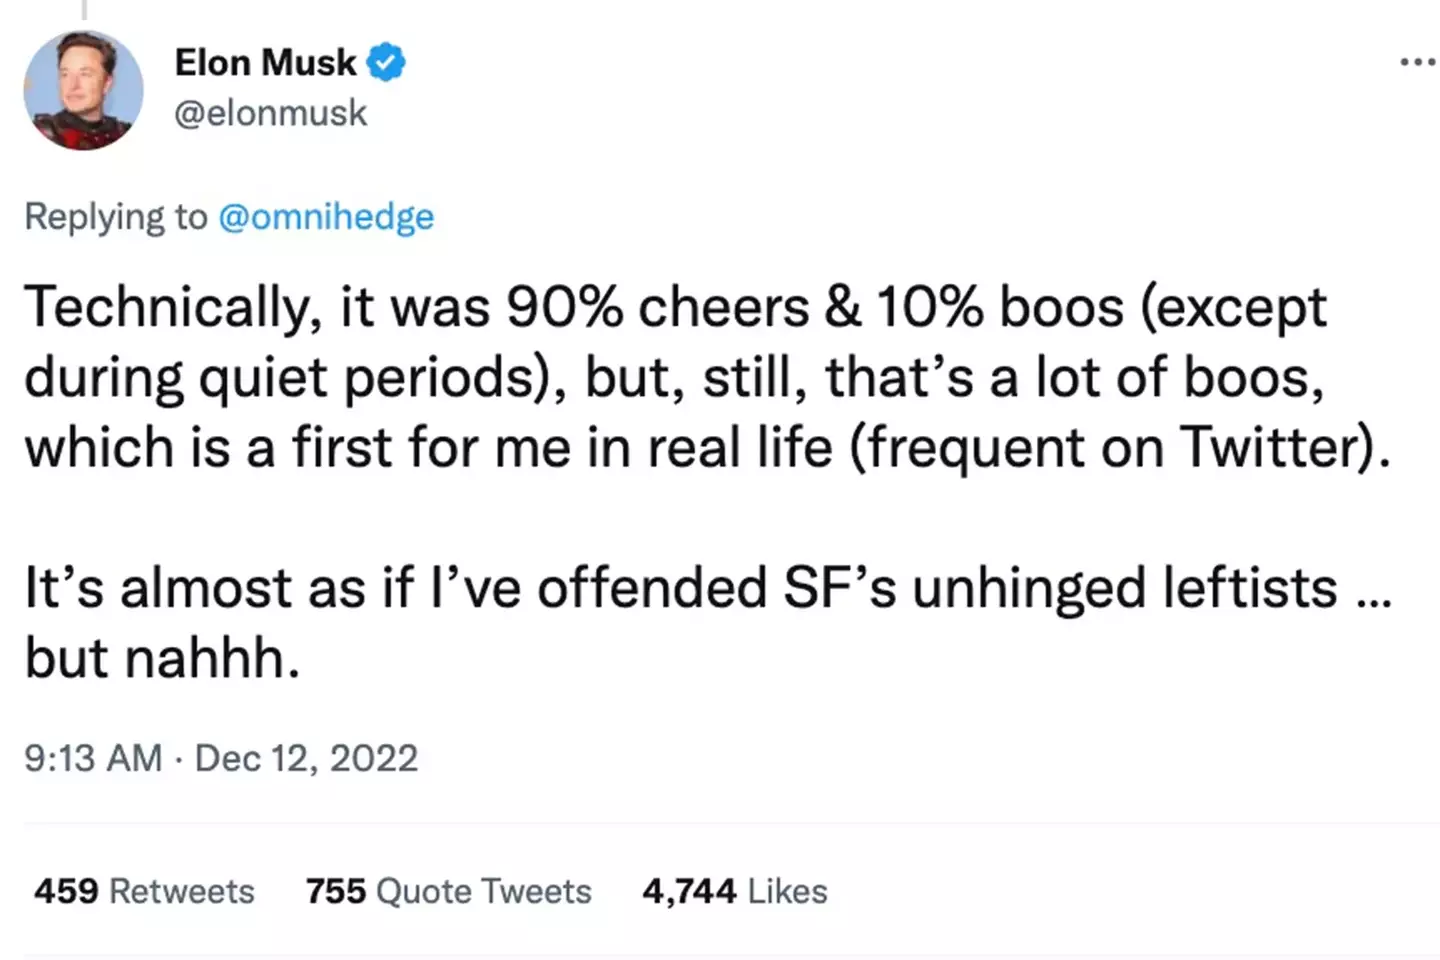The image size is (1440, 960).
Task: Click "first for me in real life" text
Action: pos(562,447)
